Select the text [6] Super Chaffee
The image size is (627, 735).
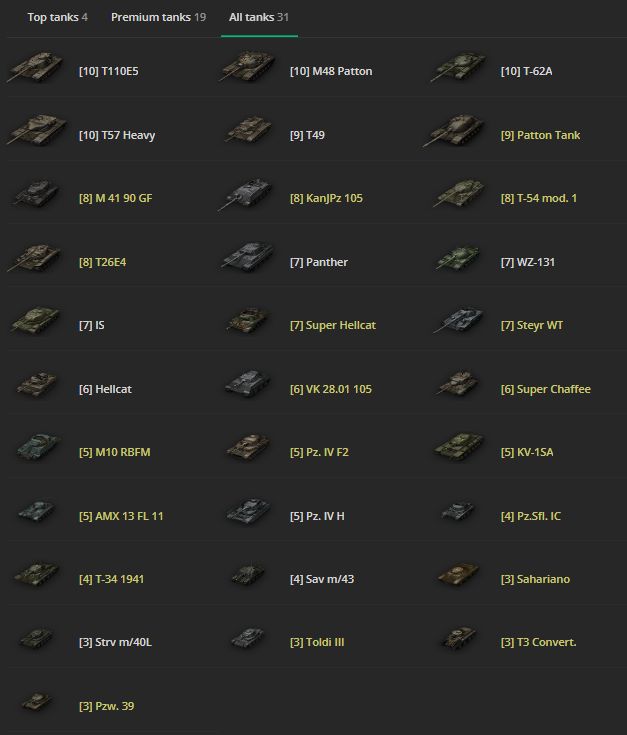point(545,389)
